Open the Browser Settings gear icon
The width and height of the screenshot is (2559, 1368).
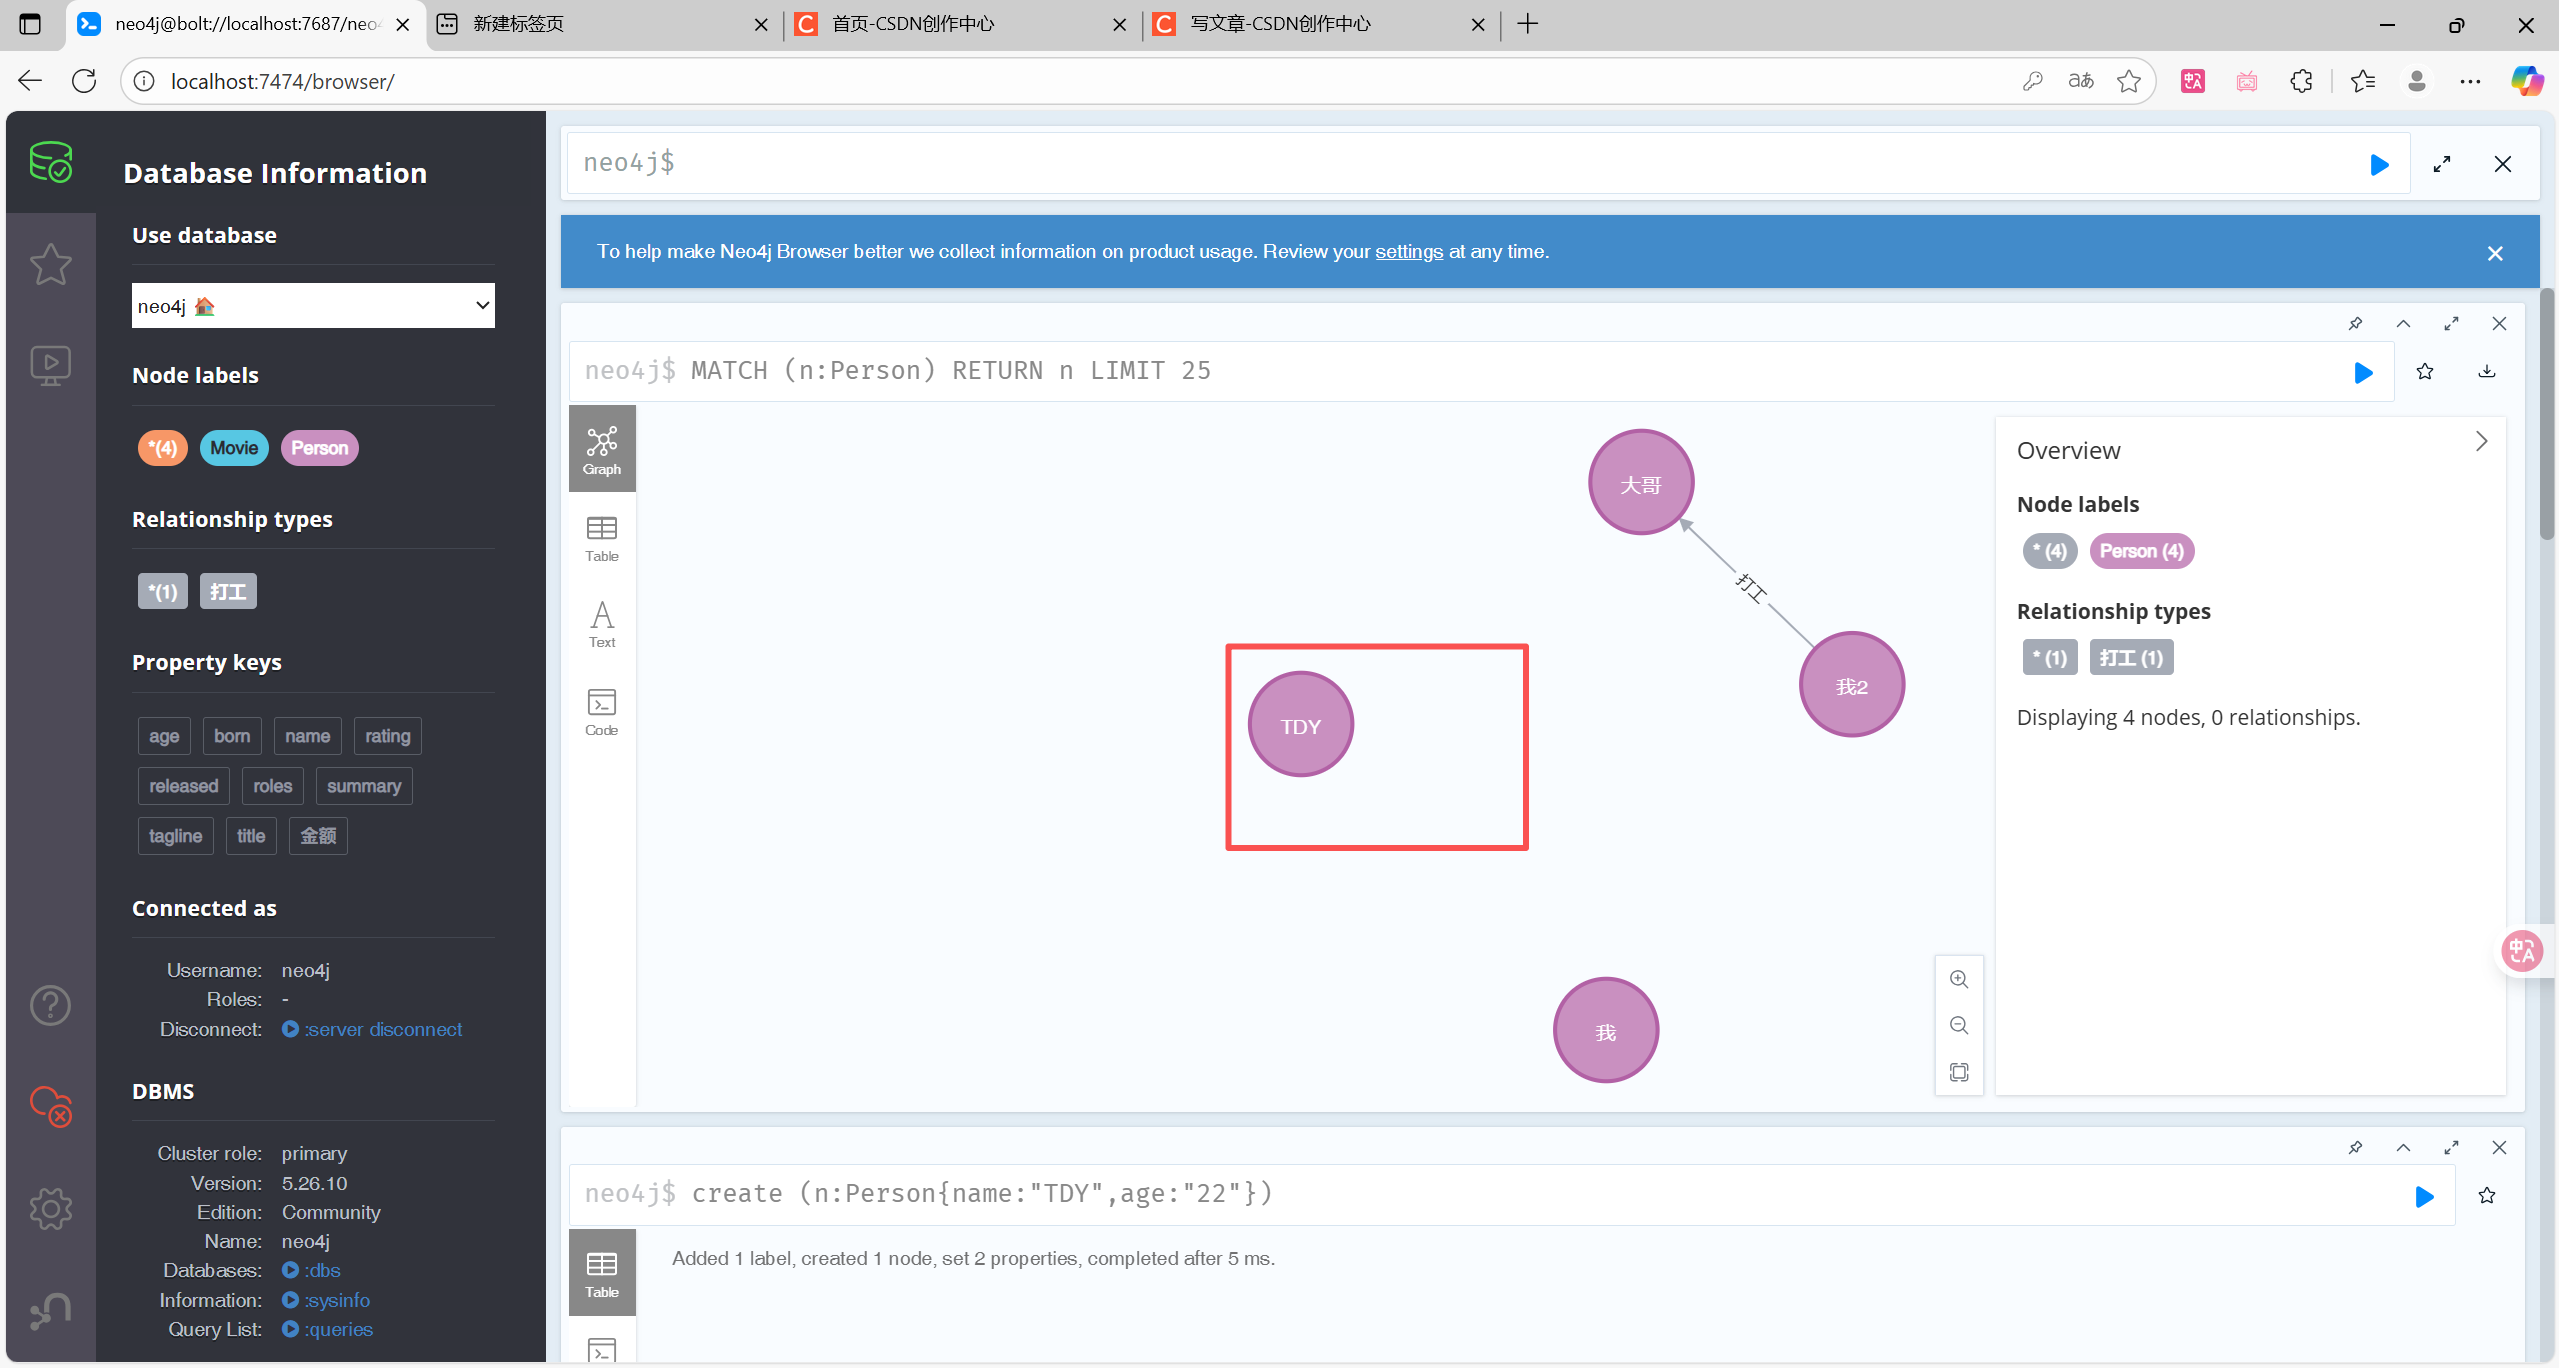(50, 1209)
